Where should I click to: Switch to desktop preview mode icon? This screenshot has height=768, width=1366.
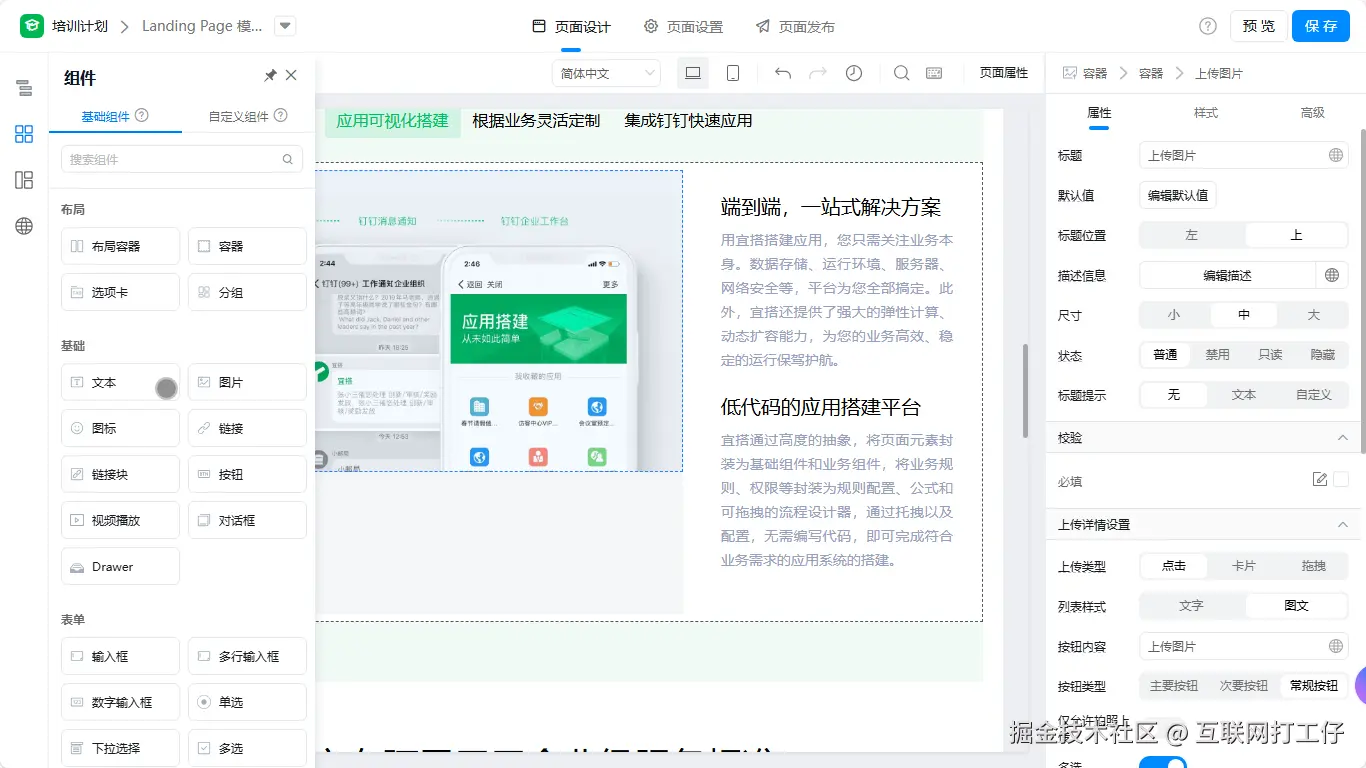[x=692, y=73]
